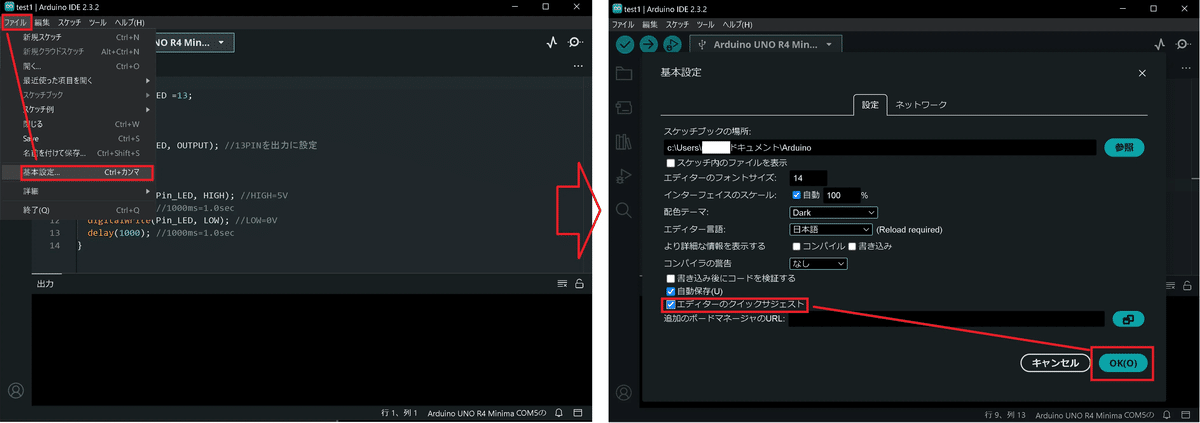Screen dimensions: 1200x423
Task: Click the interface scale field showing 100
Action: tap(841, 195)
